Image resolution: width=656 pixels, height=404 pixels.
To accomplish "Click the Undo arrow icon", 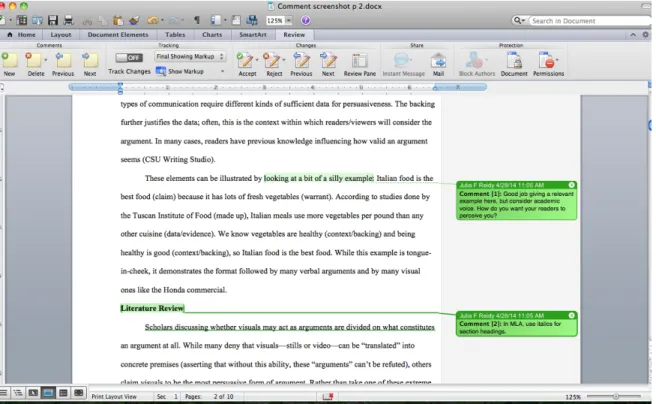I will [x=153, y=20].
